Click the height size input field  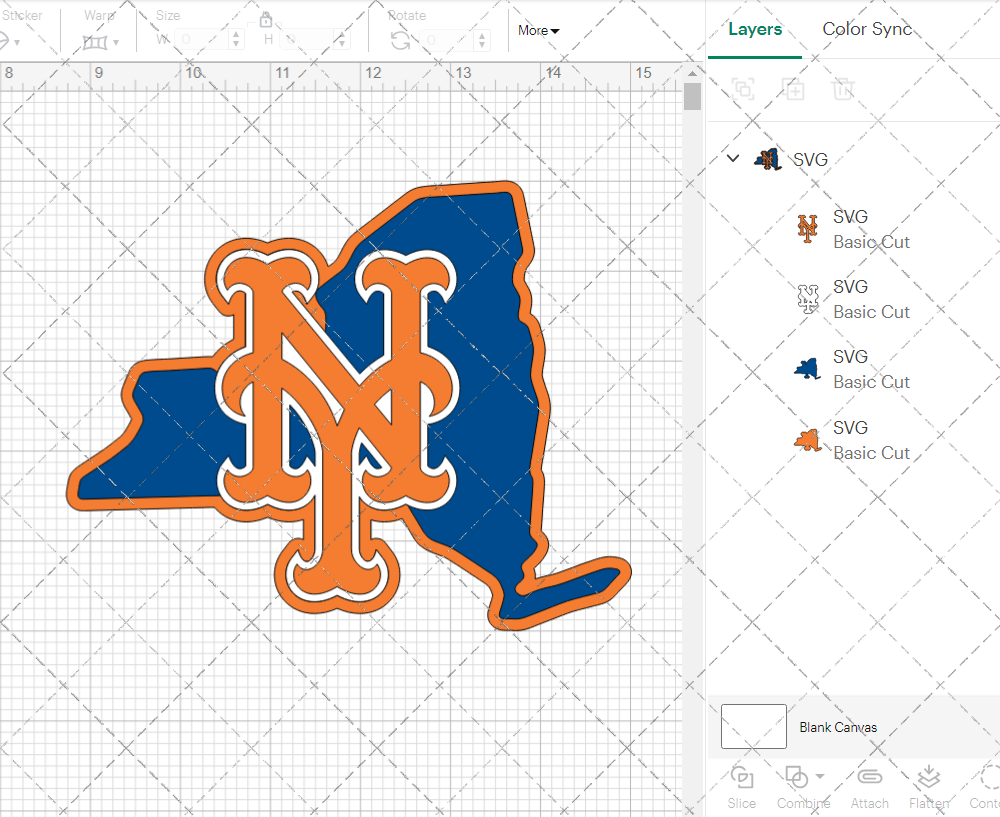click(307, 40)
